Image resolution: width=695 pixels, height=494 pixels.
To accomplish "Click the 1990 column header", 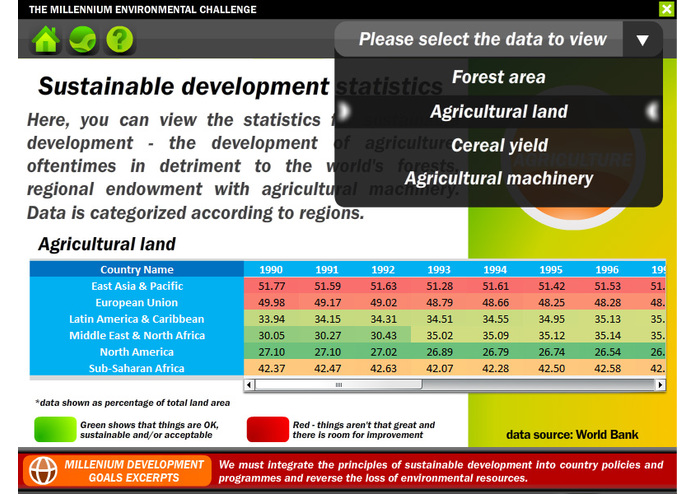I will point(271,270).
